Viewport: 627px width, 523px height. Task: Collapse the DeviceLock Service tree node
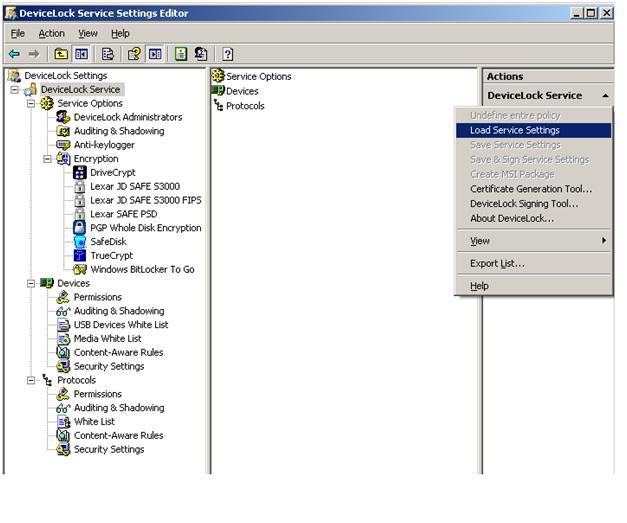14,90
